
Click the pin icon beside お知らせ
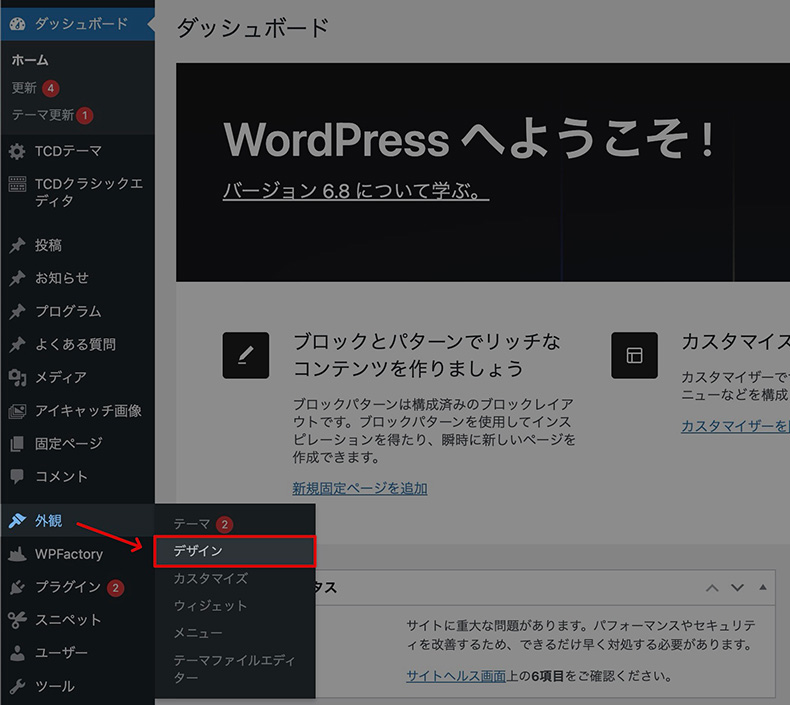17,278
